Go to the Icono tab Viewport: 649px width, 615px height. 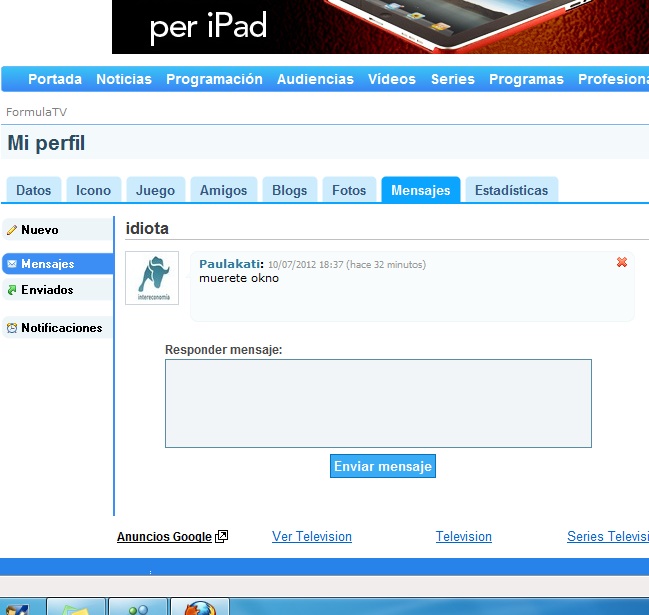(x=94, y=190)
